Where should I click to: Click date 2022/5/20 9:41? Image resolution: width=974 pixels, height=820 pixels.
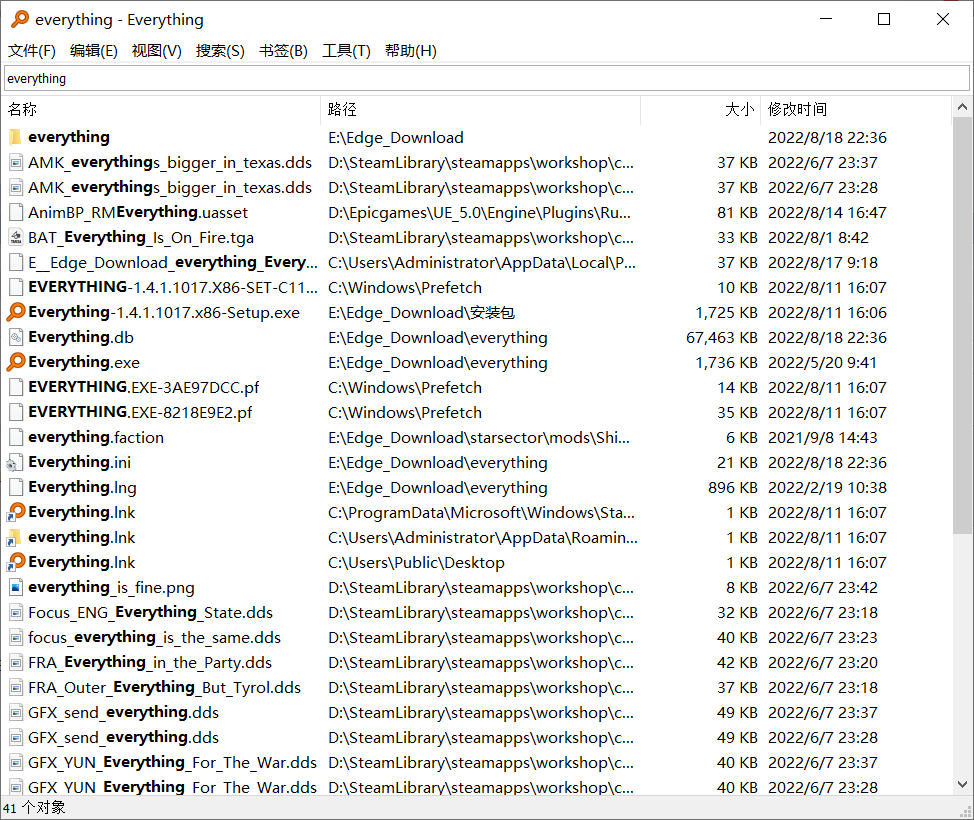click(x=822, y=363)
